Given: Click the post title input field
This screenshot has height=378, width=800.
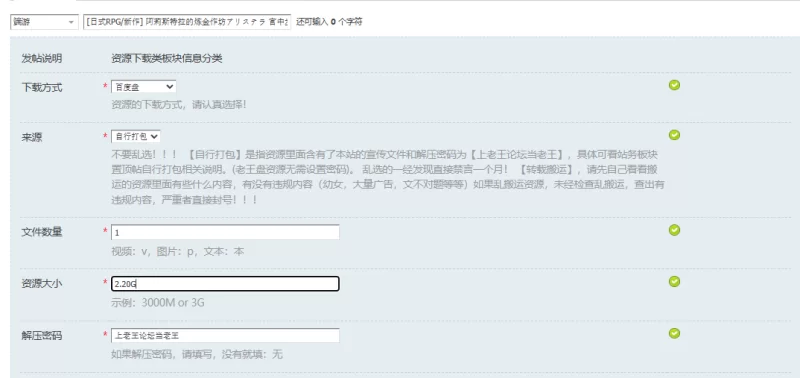Looking at the screenshot, I should click(x=187, y=22).
